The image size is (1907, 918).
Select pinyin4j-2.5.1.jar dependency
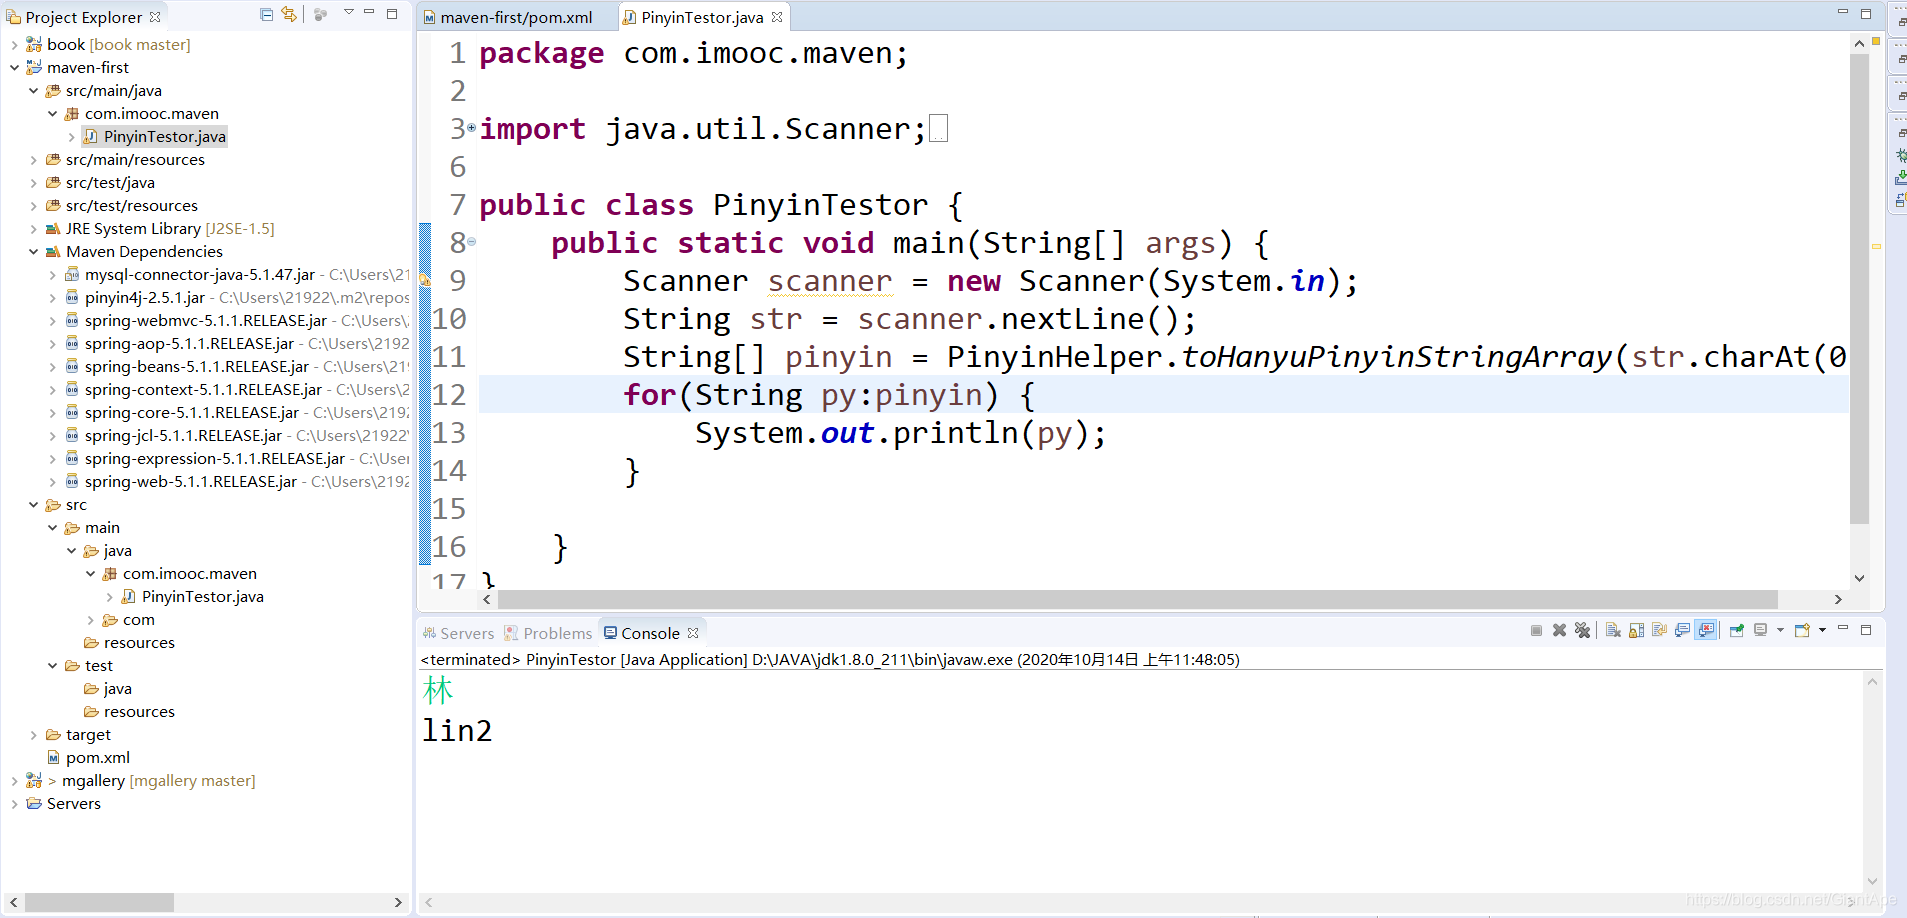pos(145,297)
